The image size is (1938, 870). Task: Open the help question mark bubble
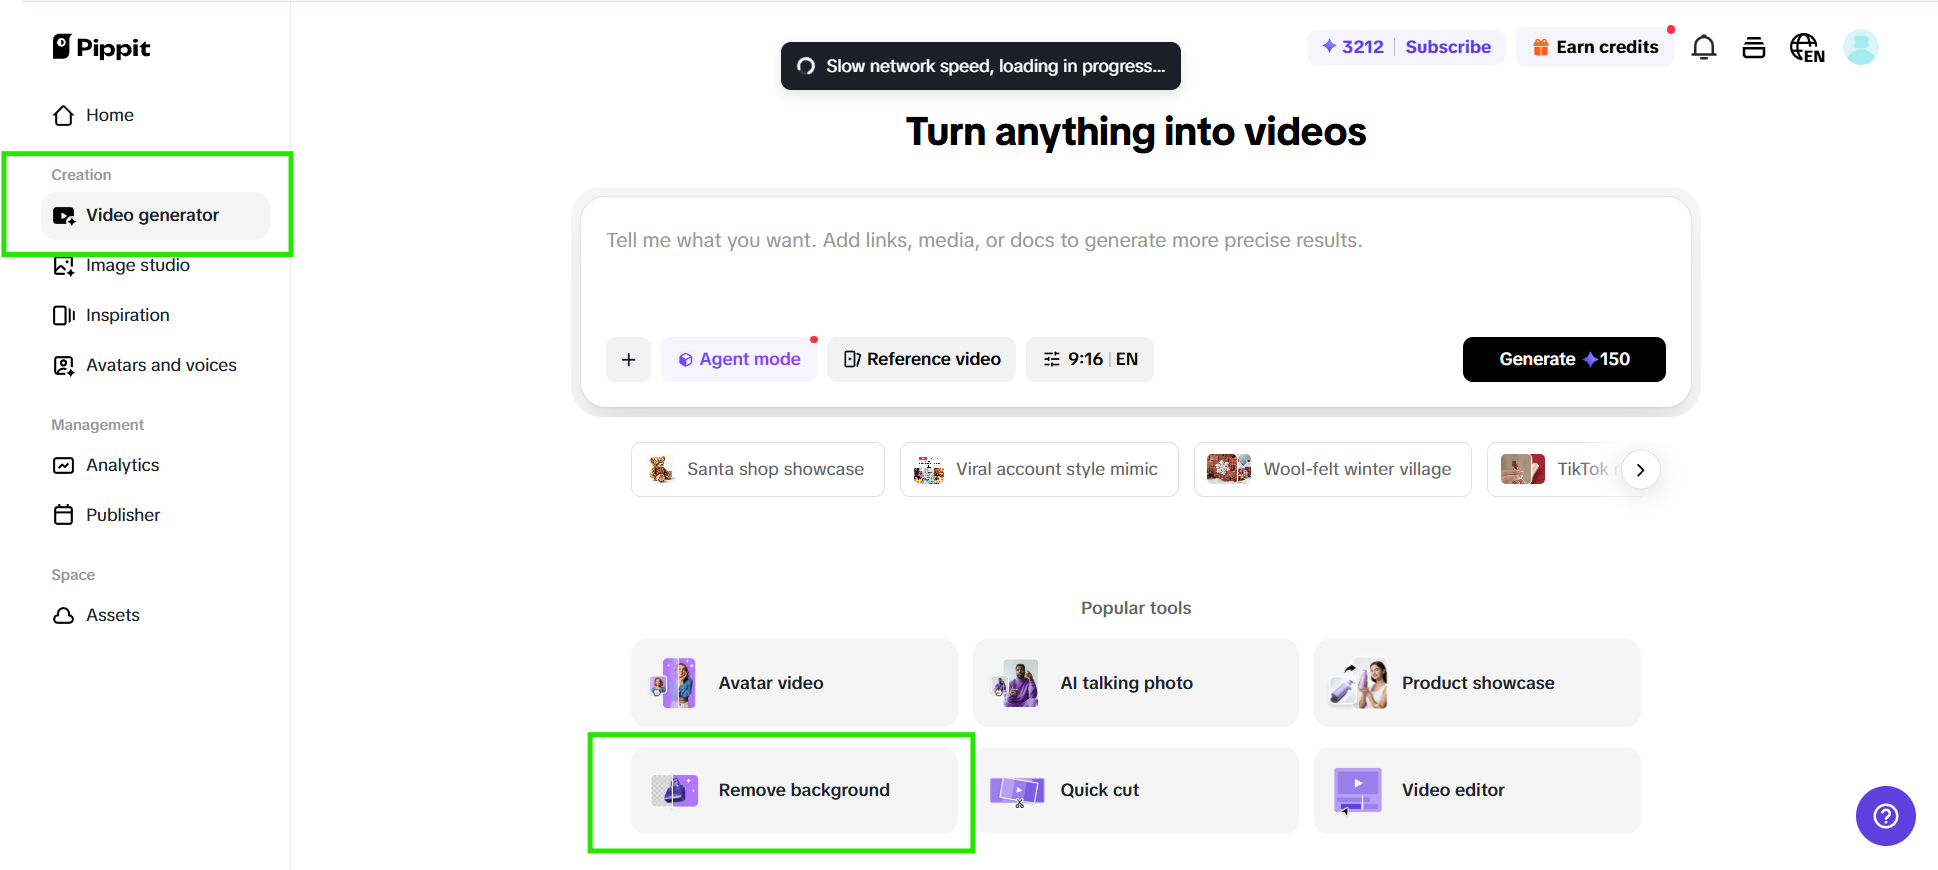pyautogui.click(x=1885, y=816)
